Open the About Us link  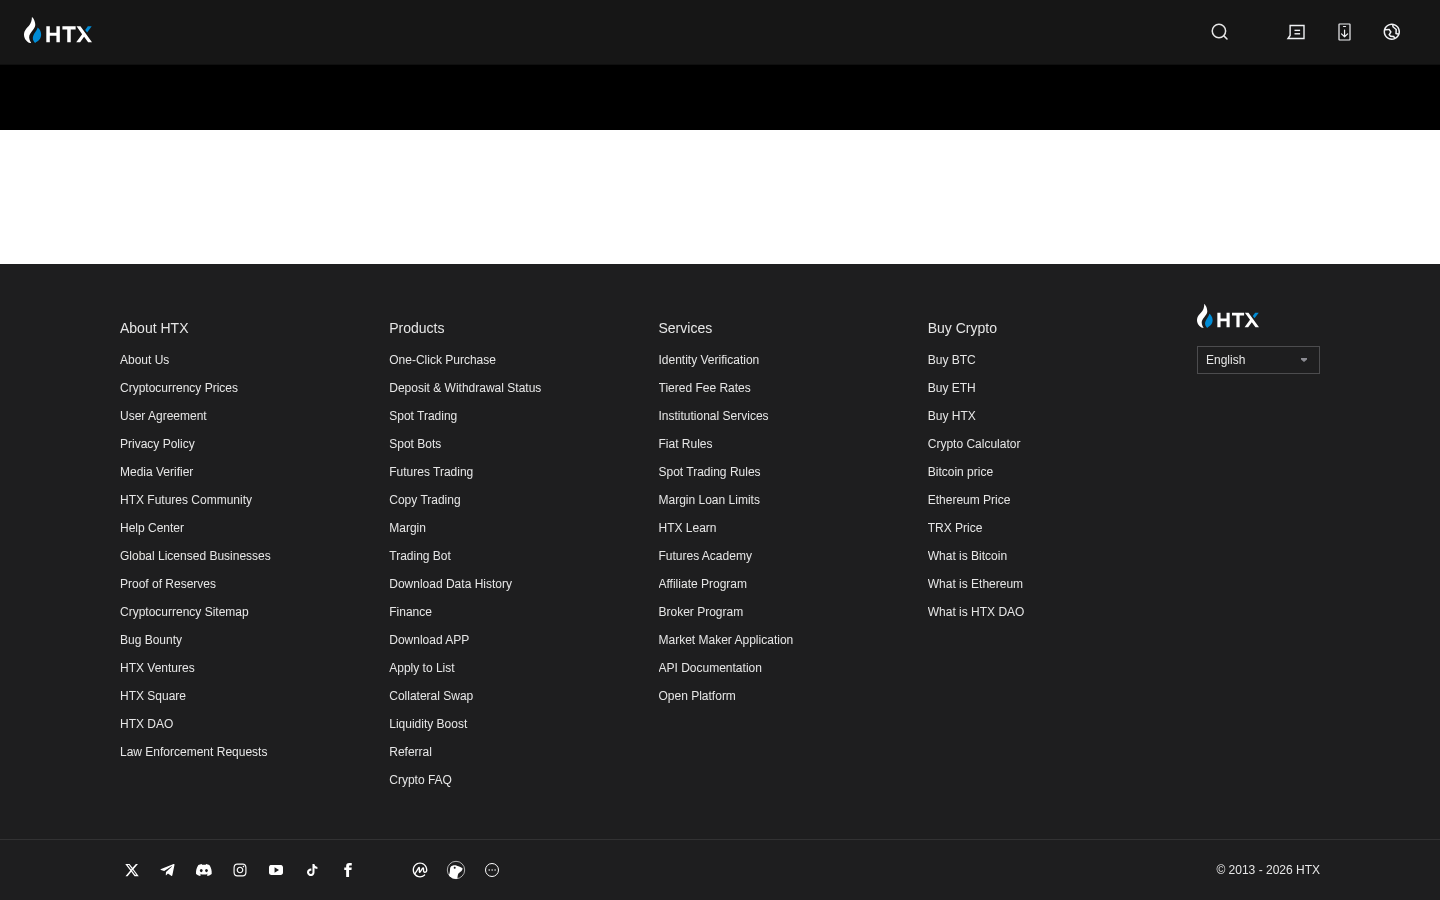click(x=144, y=360)
